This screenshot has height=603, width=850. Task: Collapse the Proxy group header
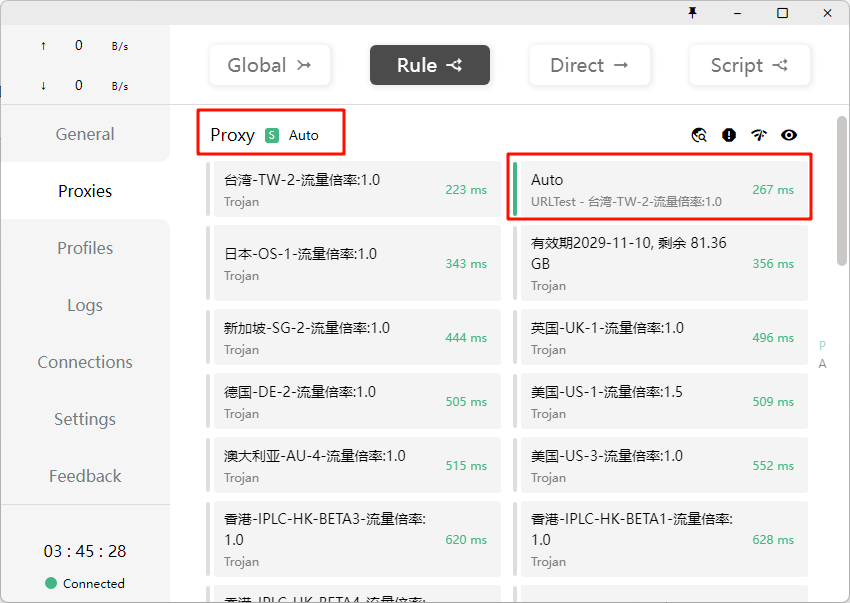point(232,135)
